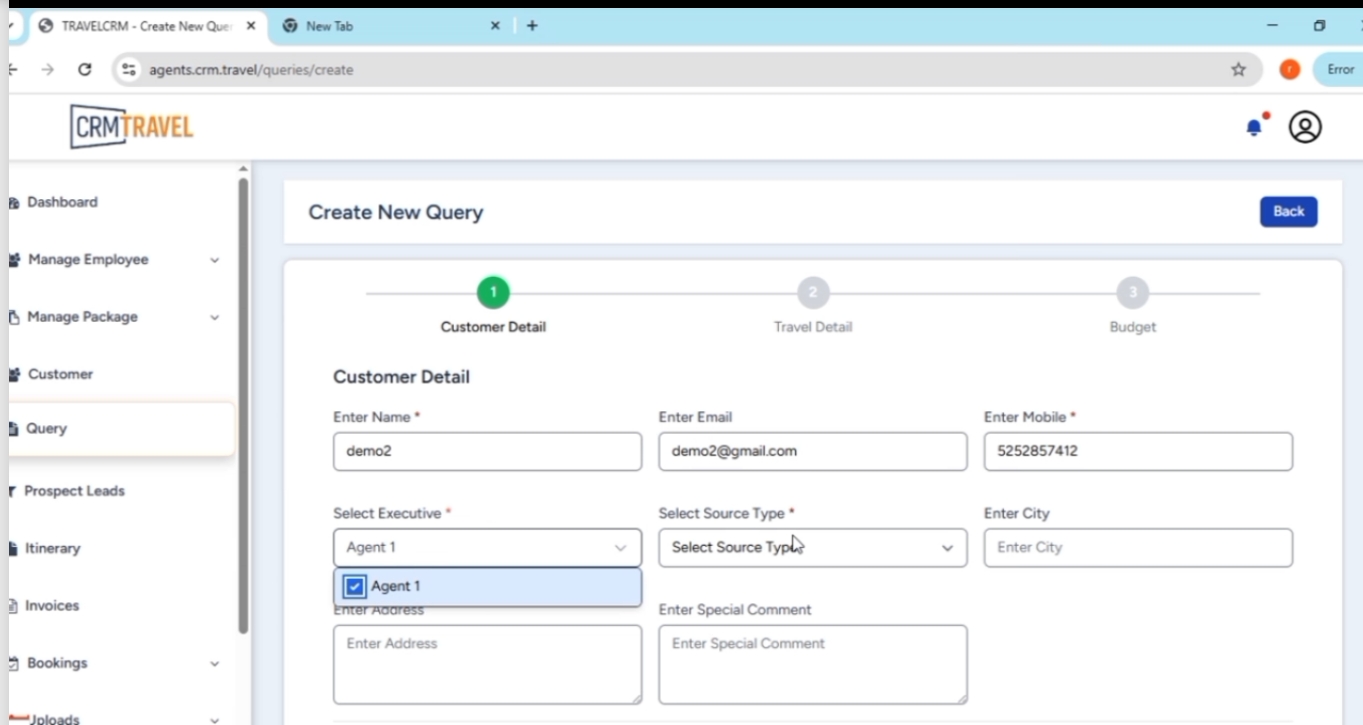This screenshot has width=1363, height=725.
Task: Expand the Bookings section chevron
Action: (213, 662)
